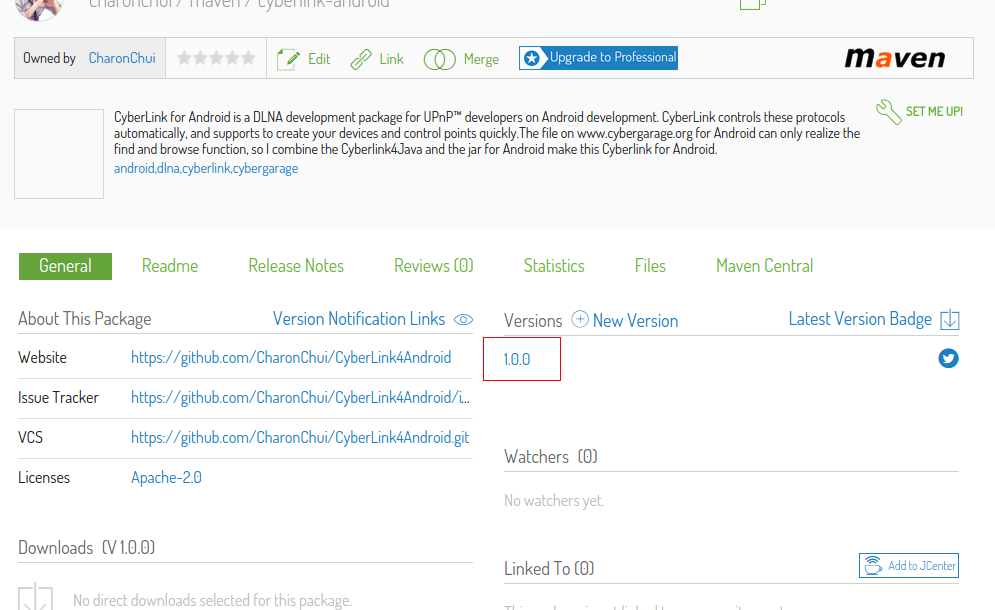Open the VCS CyberLink4Android.git link
The image size is (995, 610).
[x=300, y=437]
